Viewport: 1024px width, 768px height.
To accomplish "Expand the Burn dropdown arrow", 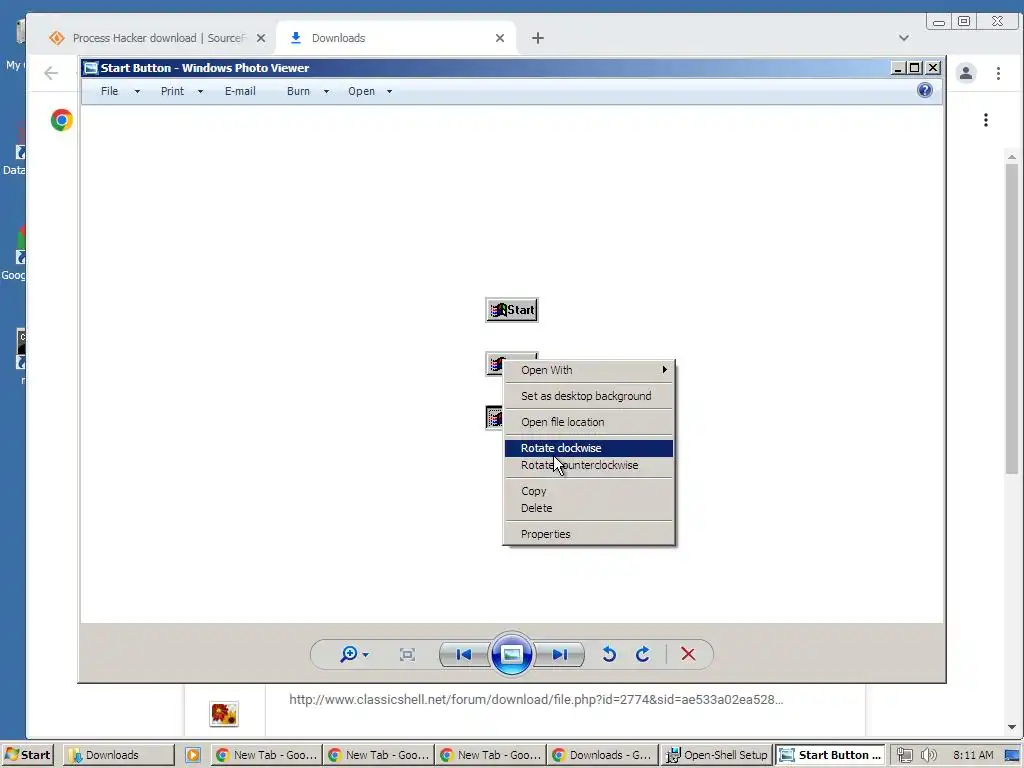I will (x=327, y=92).
